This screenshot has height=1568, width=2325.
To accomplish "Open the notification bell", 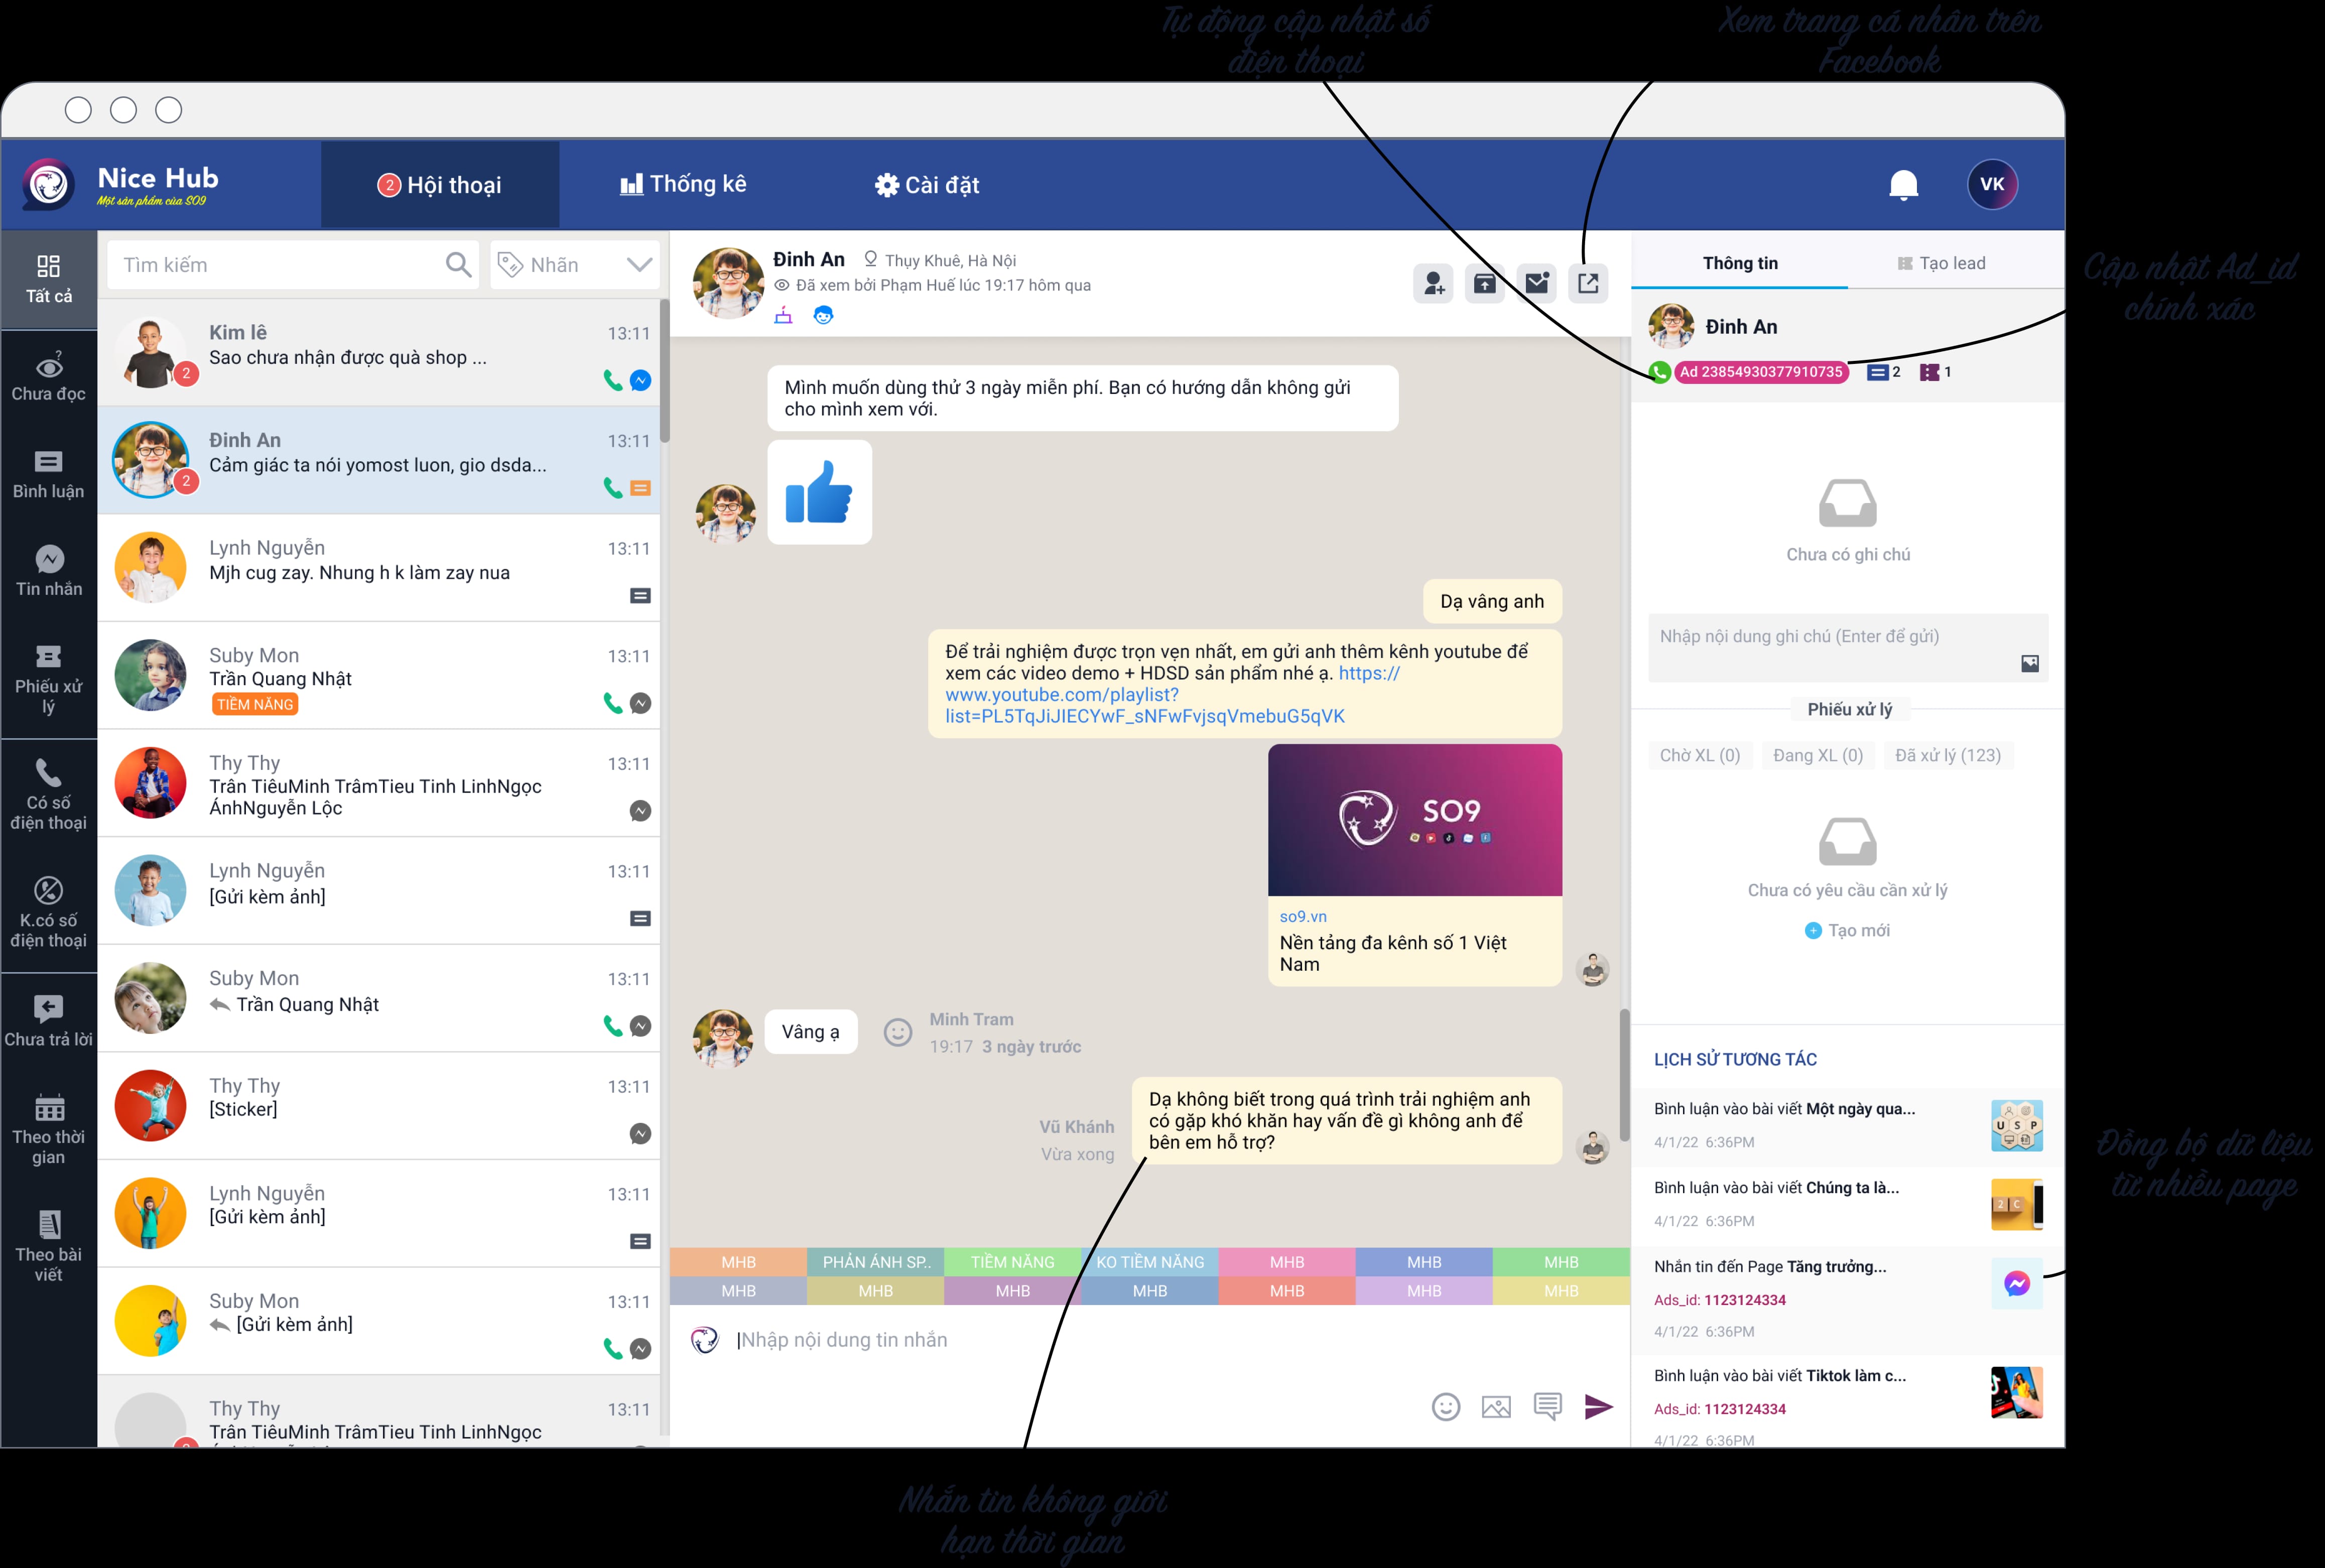I will pos(1903,185).
